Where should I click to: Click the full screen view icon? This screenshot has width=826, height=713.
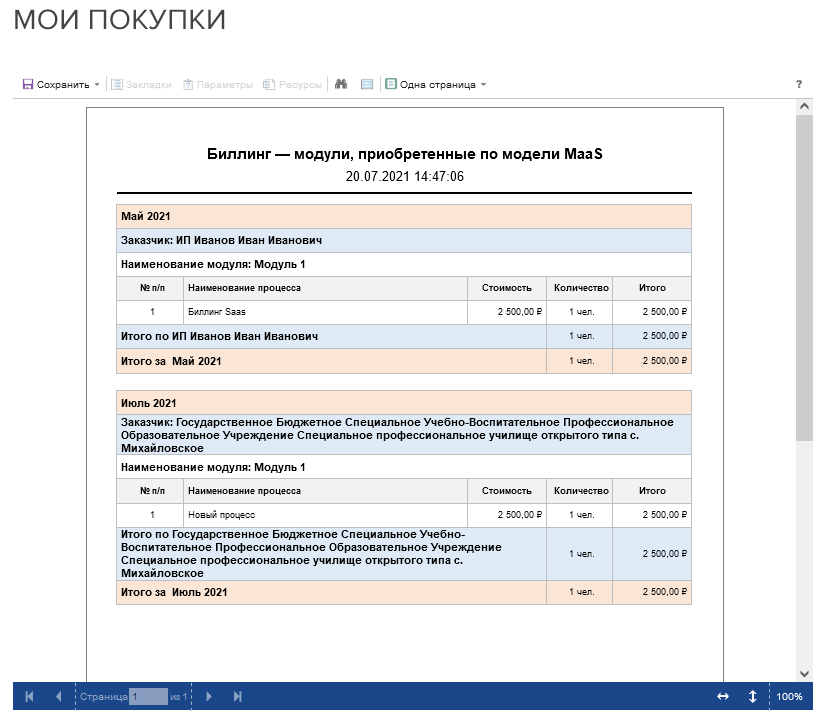(367, 85)
